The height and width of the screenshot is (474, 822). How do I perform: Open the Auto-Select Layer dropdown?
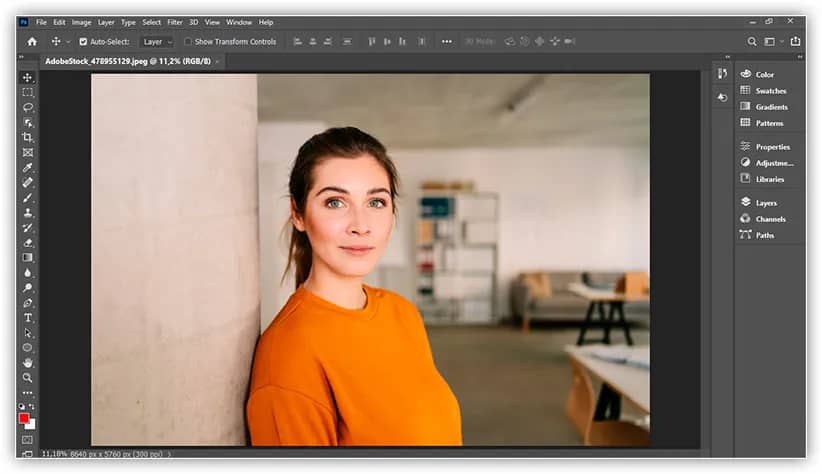(157, 42)
